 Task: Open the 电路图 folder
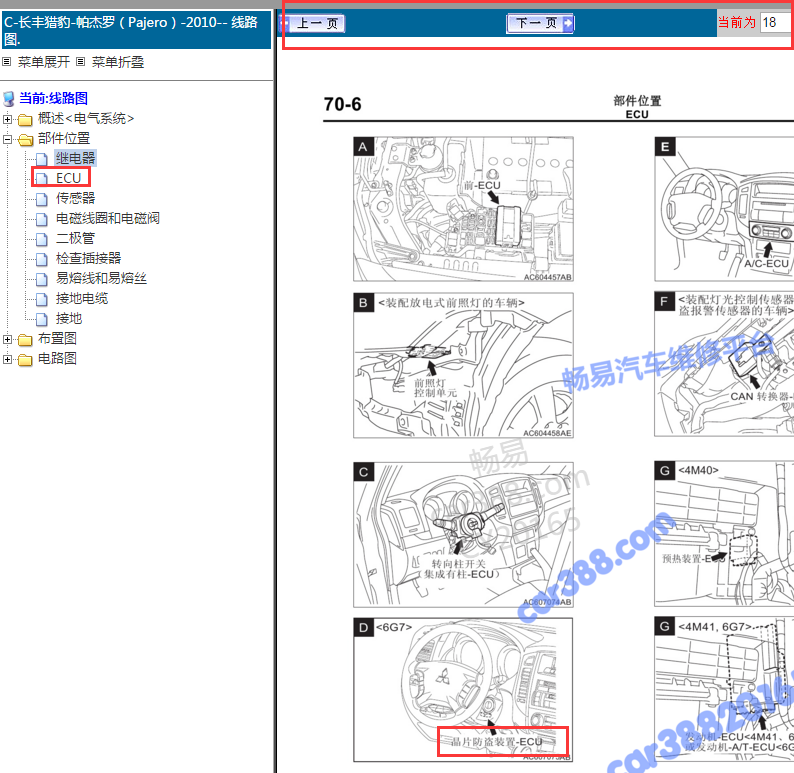click(x=57, y=358)
